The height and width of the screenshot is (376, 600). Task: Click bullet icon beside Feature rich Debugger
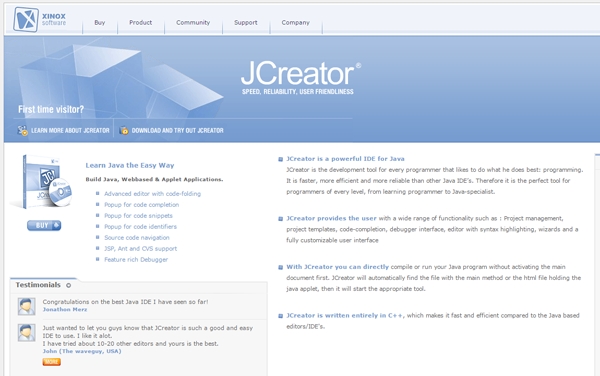tap(98, 259)
